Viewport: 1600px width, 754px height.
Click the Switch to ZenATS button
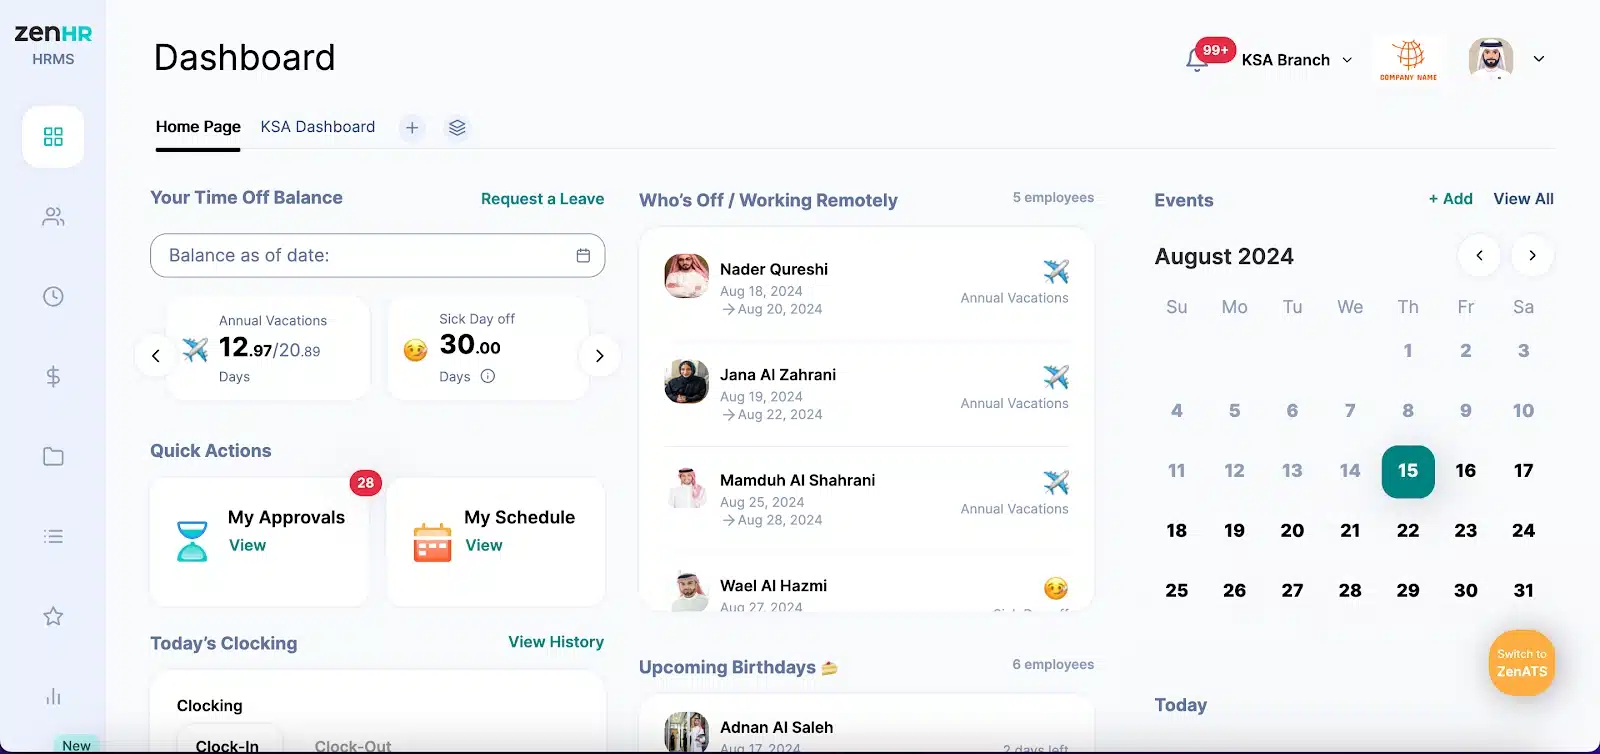pos(1522,663)
